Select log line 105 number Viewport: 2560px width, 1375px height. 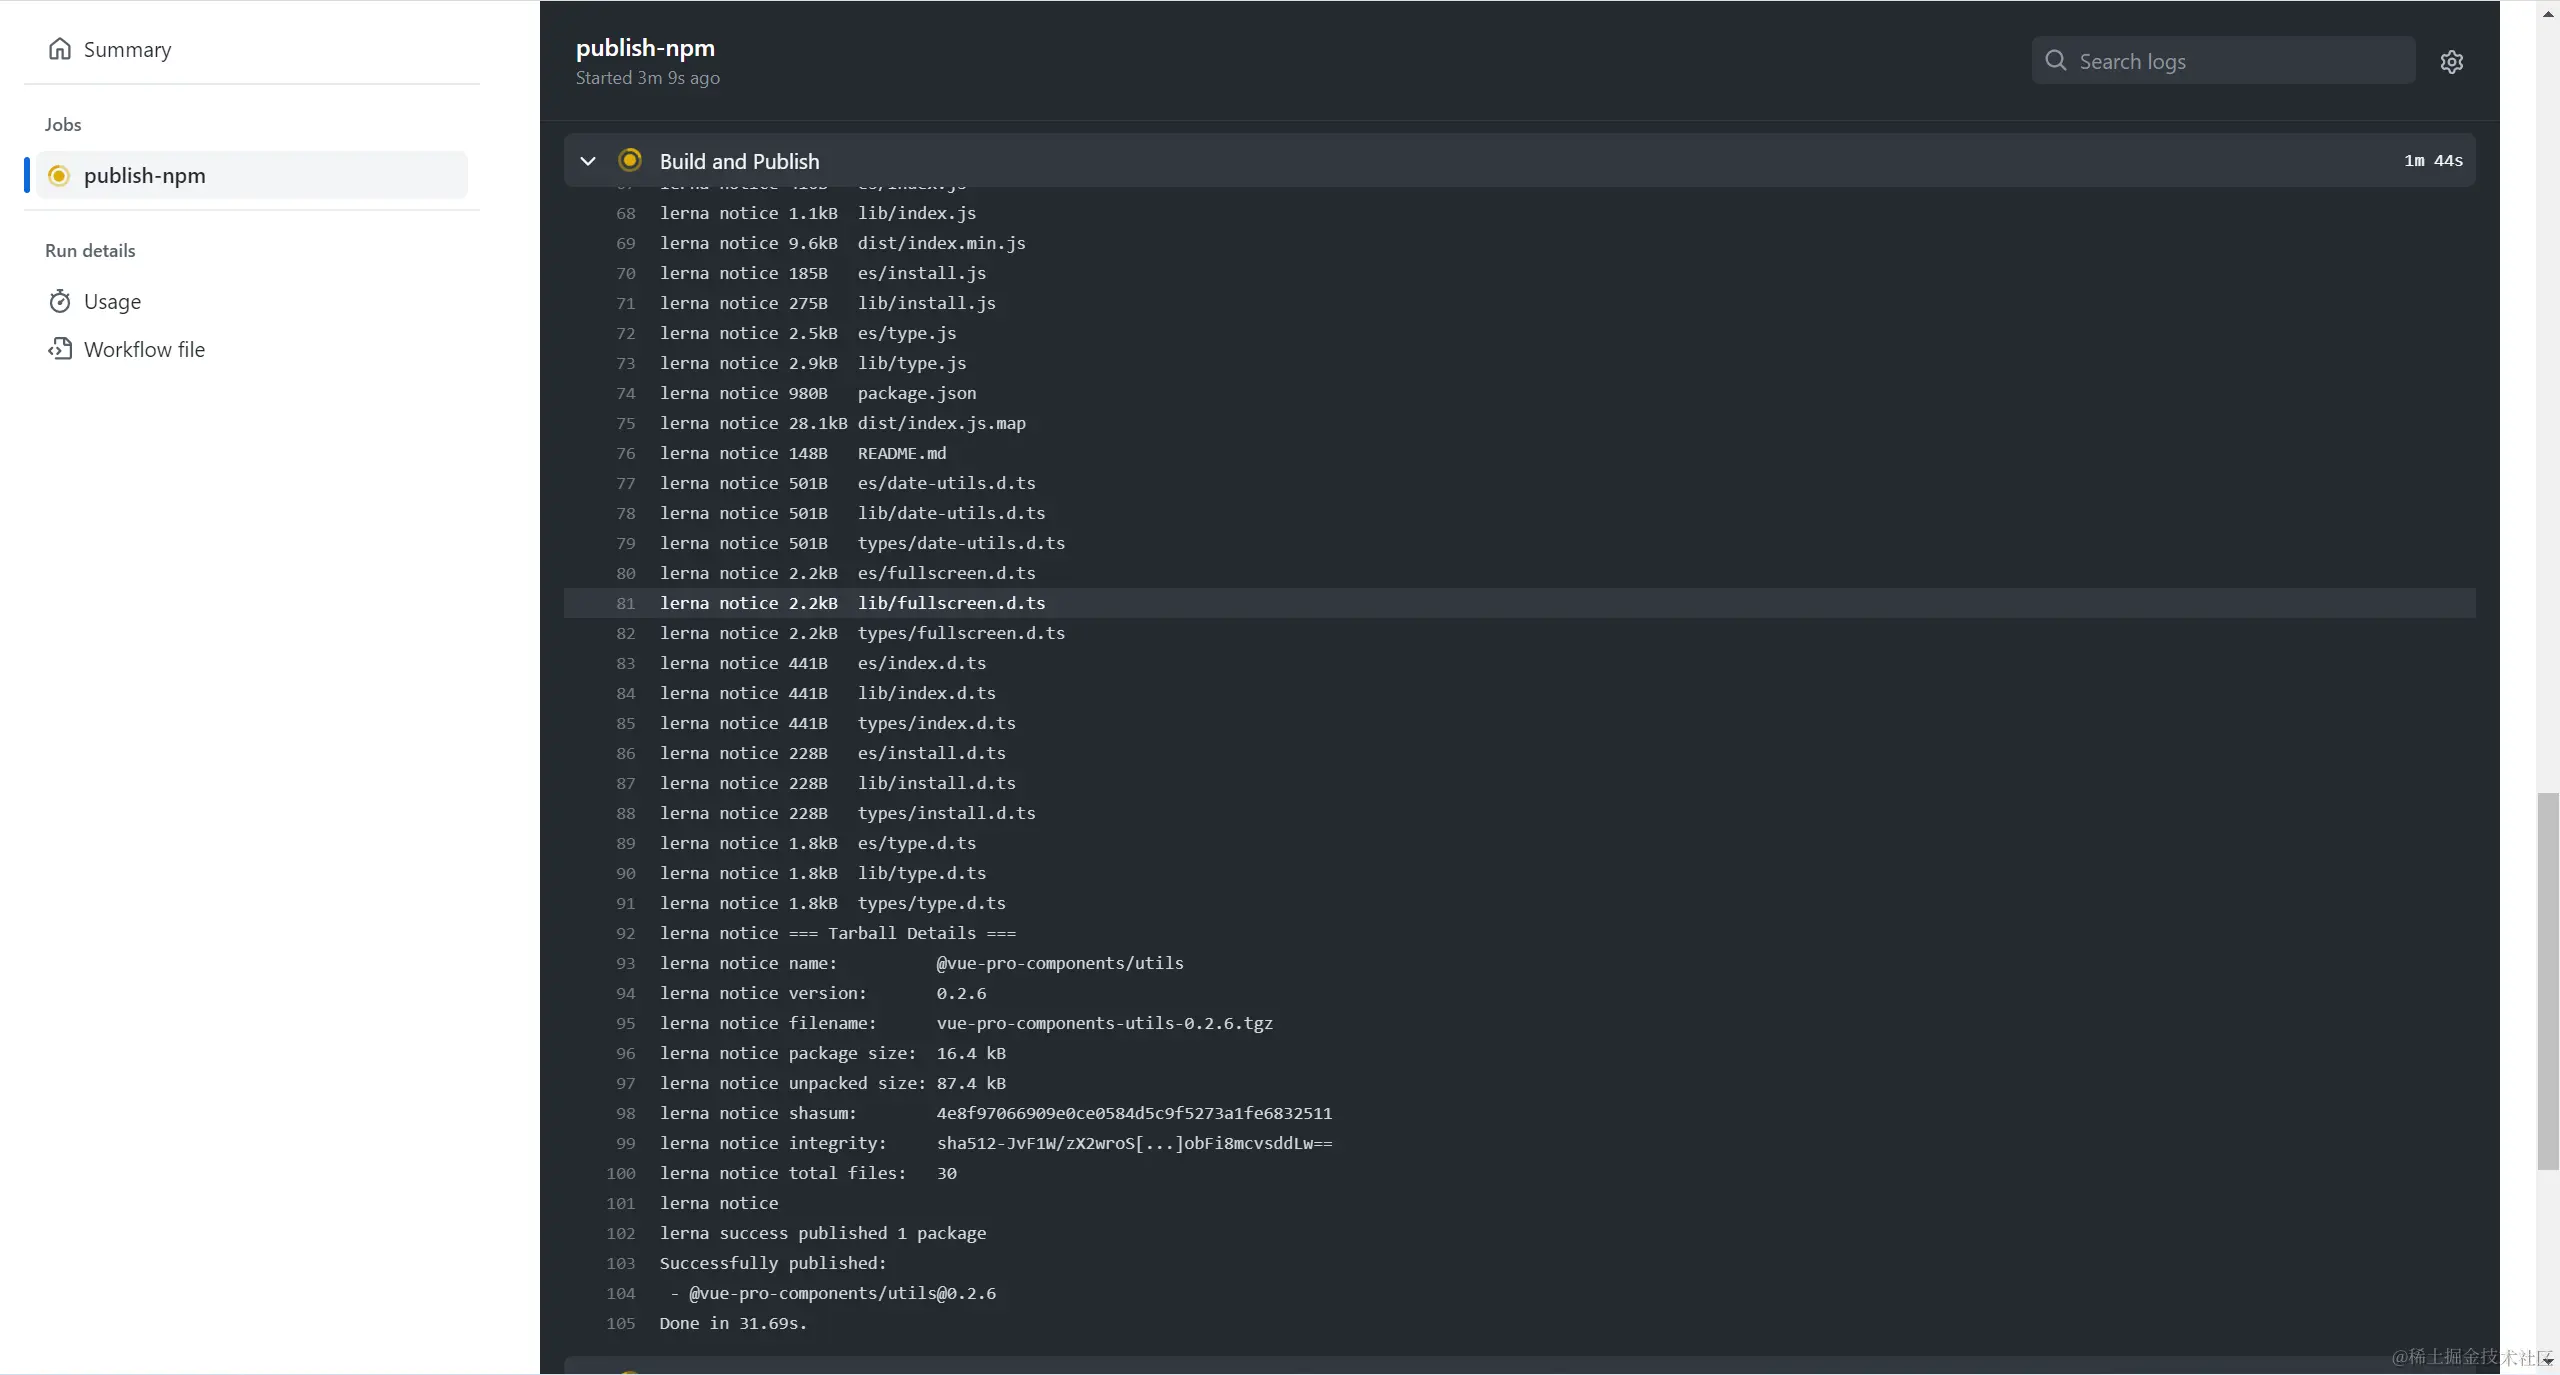pyautogui.click(x=620, y=1323)
